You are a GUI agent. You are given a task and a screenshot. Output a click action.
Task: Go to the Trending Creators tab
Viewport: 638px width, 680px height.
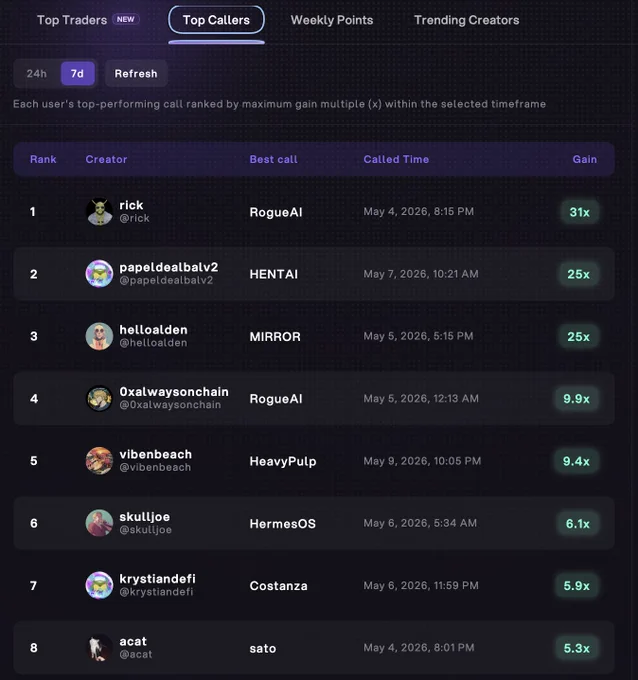[467, 20]
